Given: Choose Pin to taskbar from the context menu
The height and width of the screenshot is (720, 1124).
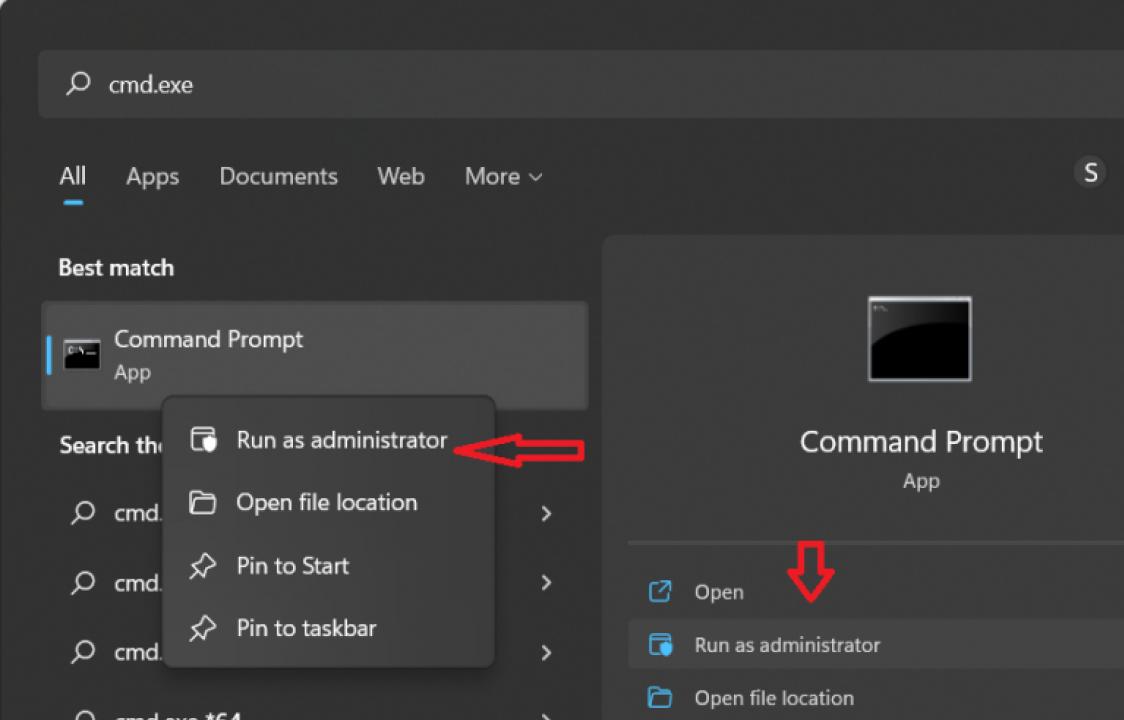Looking at the screenshot, I should click(306, 628).
